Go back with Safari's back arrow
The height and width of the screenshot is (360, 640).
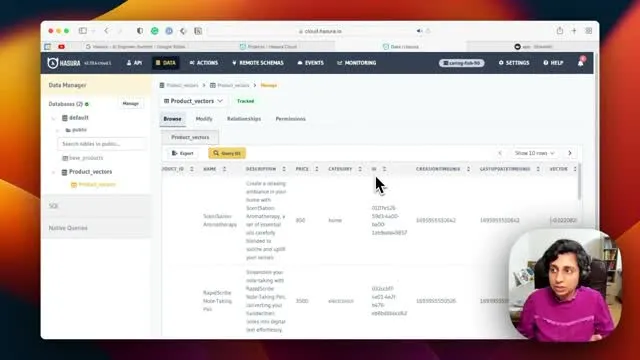(107, 31)
